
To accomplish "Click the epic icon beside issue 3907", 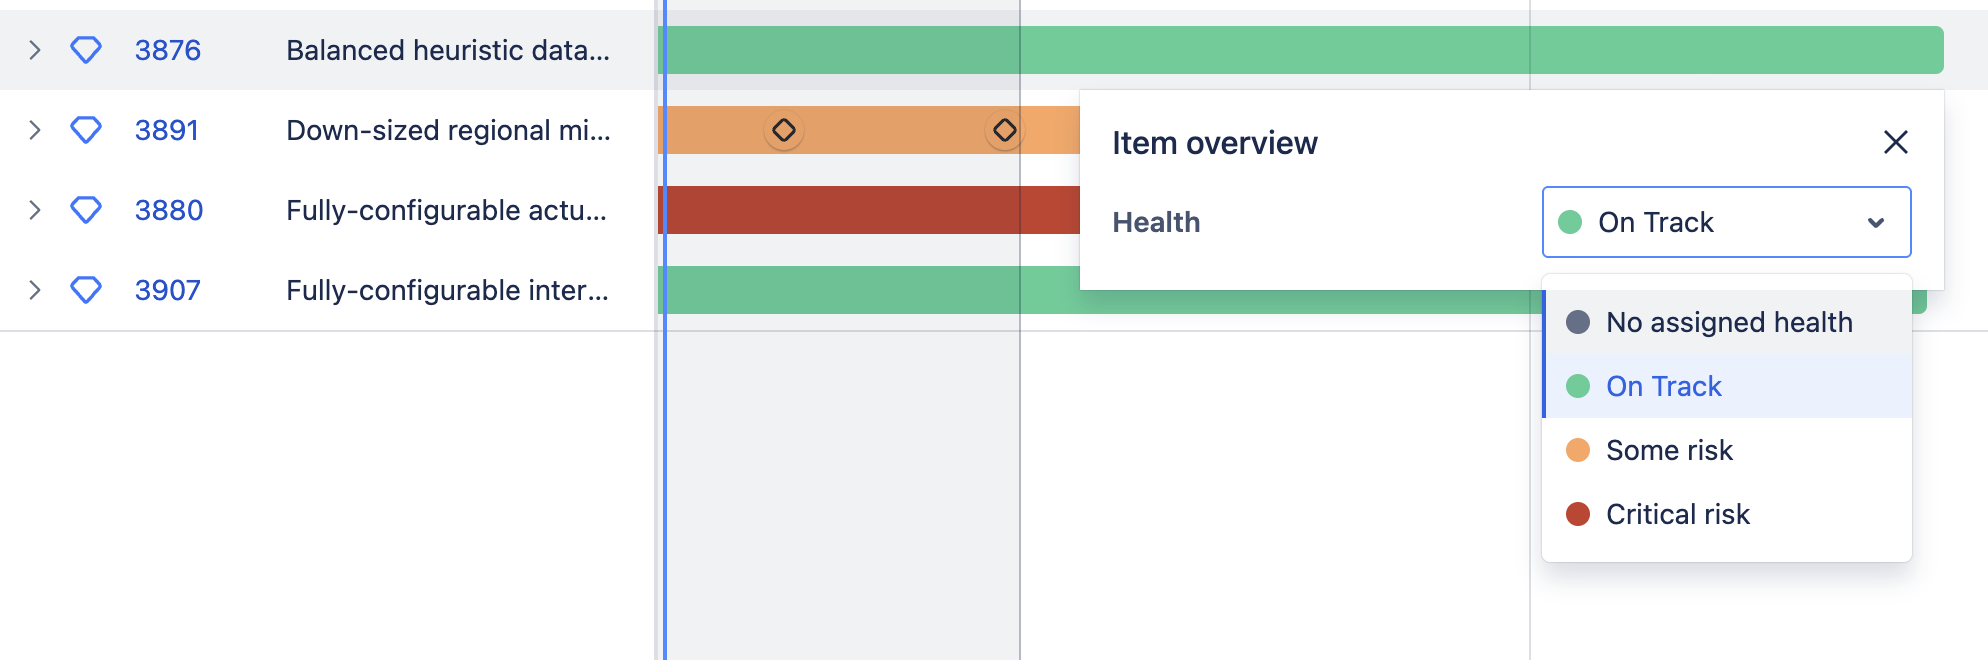I will pyautogui.click(x=85, y=290).
